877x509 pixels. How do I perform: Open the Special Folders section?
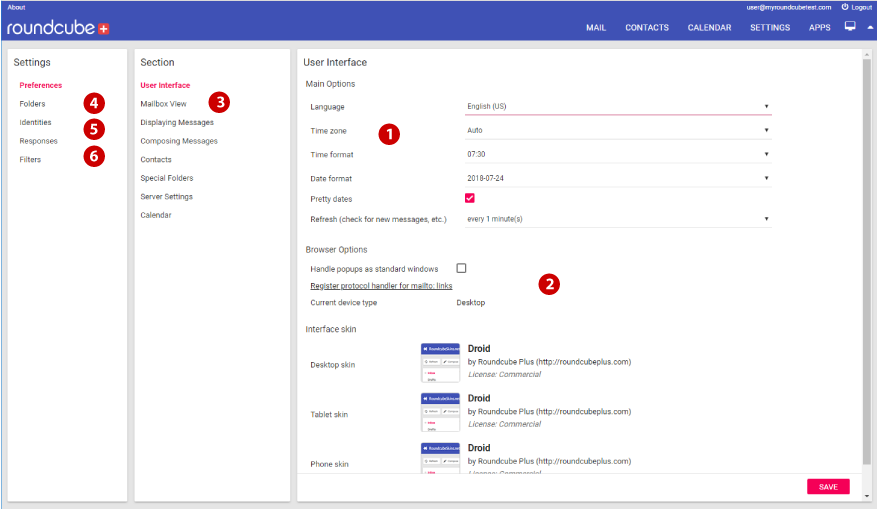tap(167, 178)
